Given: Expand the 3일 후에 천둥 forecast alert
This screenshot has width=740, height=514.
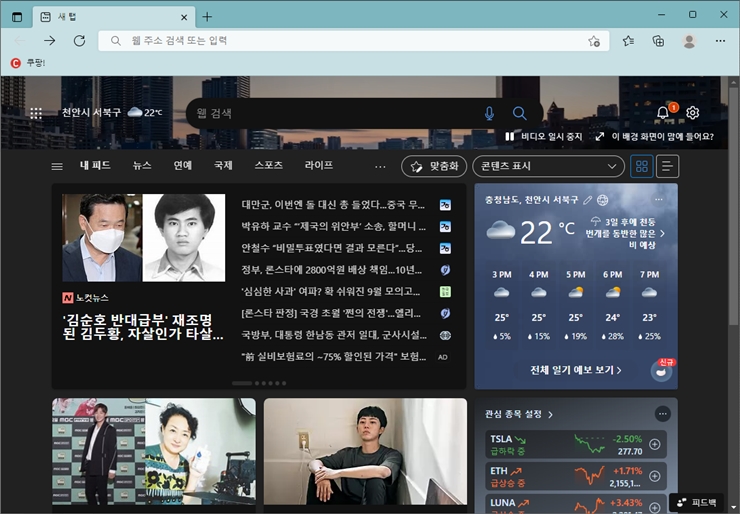Looking at the screenshot, I should (x=625, y=233).
